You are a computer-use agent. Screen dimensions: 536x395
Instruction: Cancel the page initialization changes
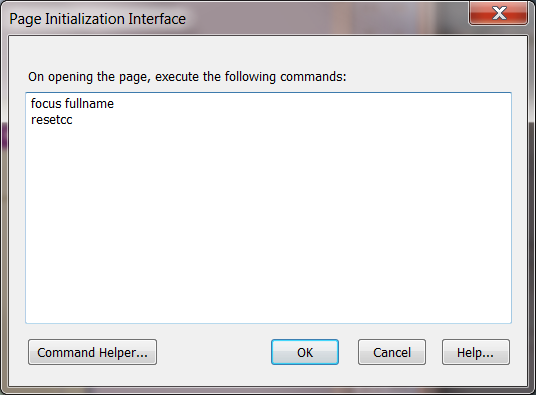(392, 352)
